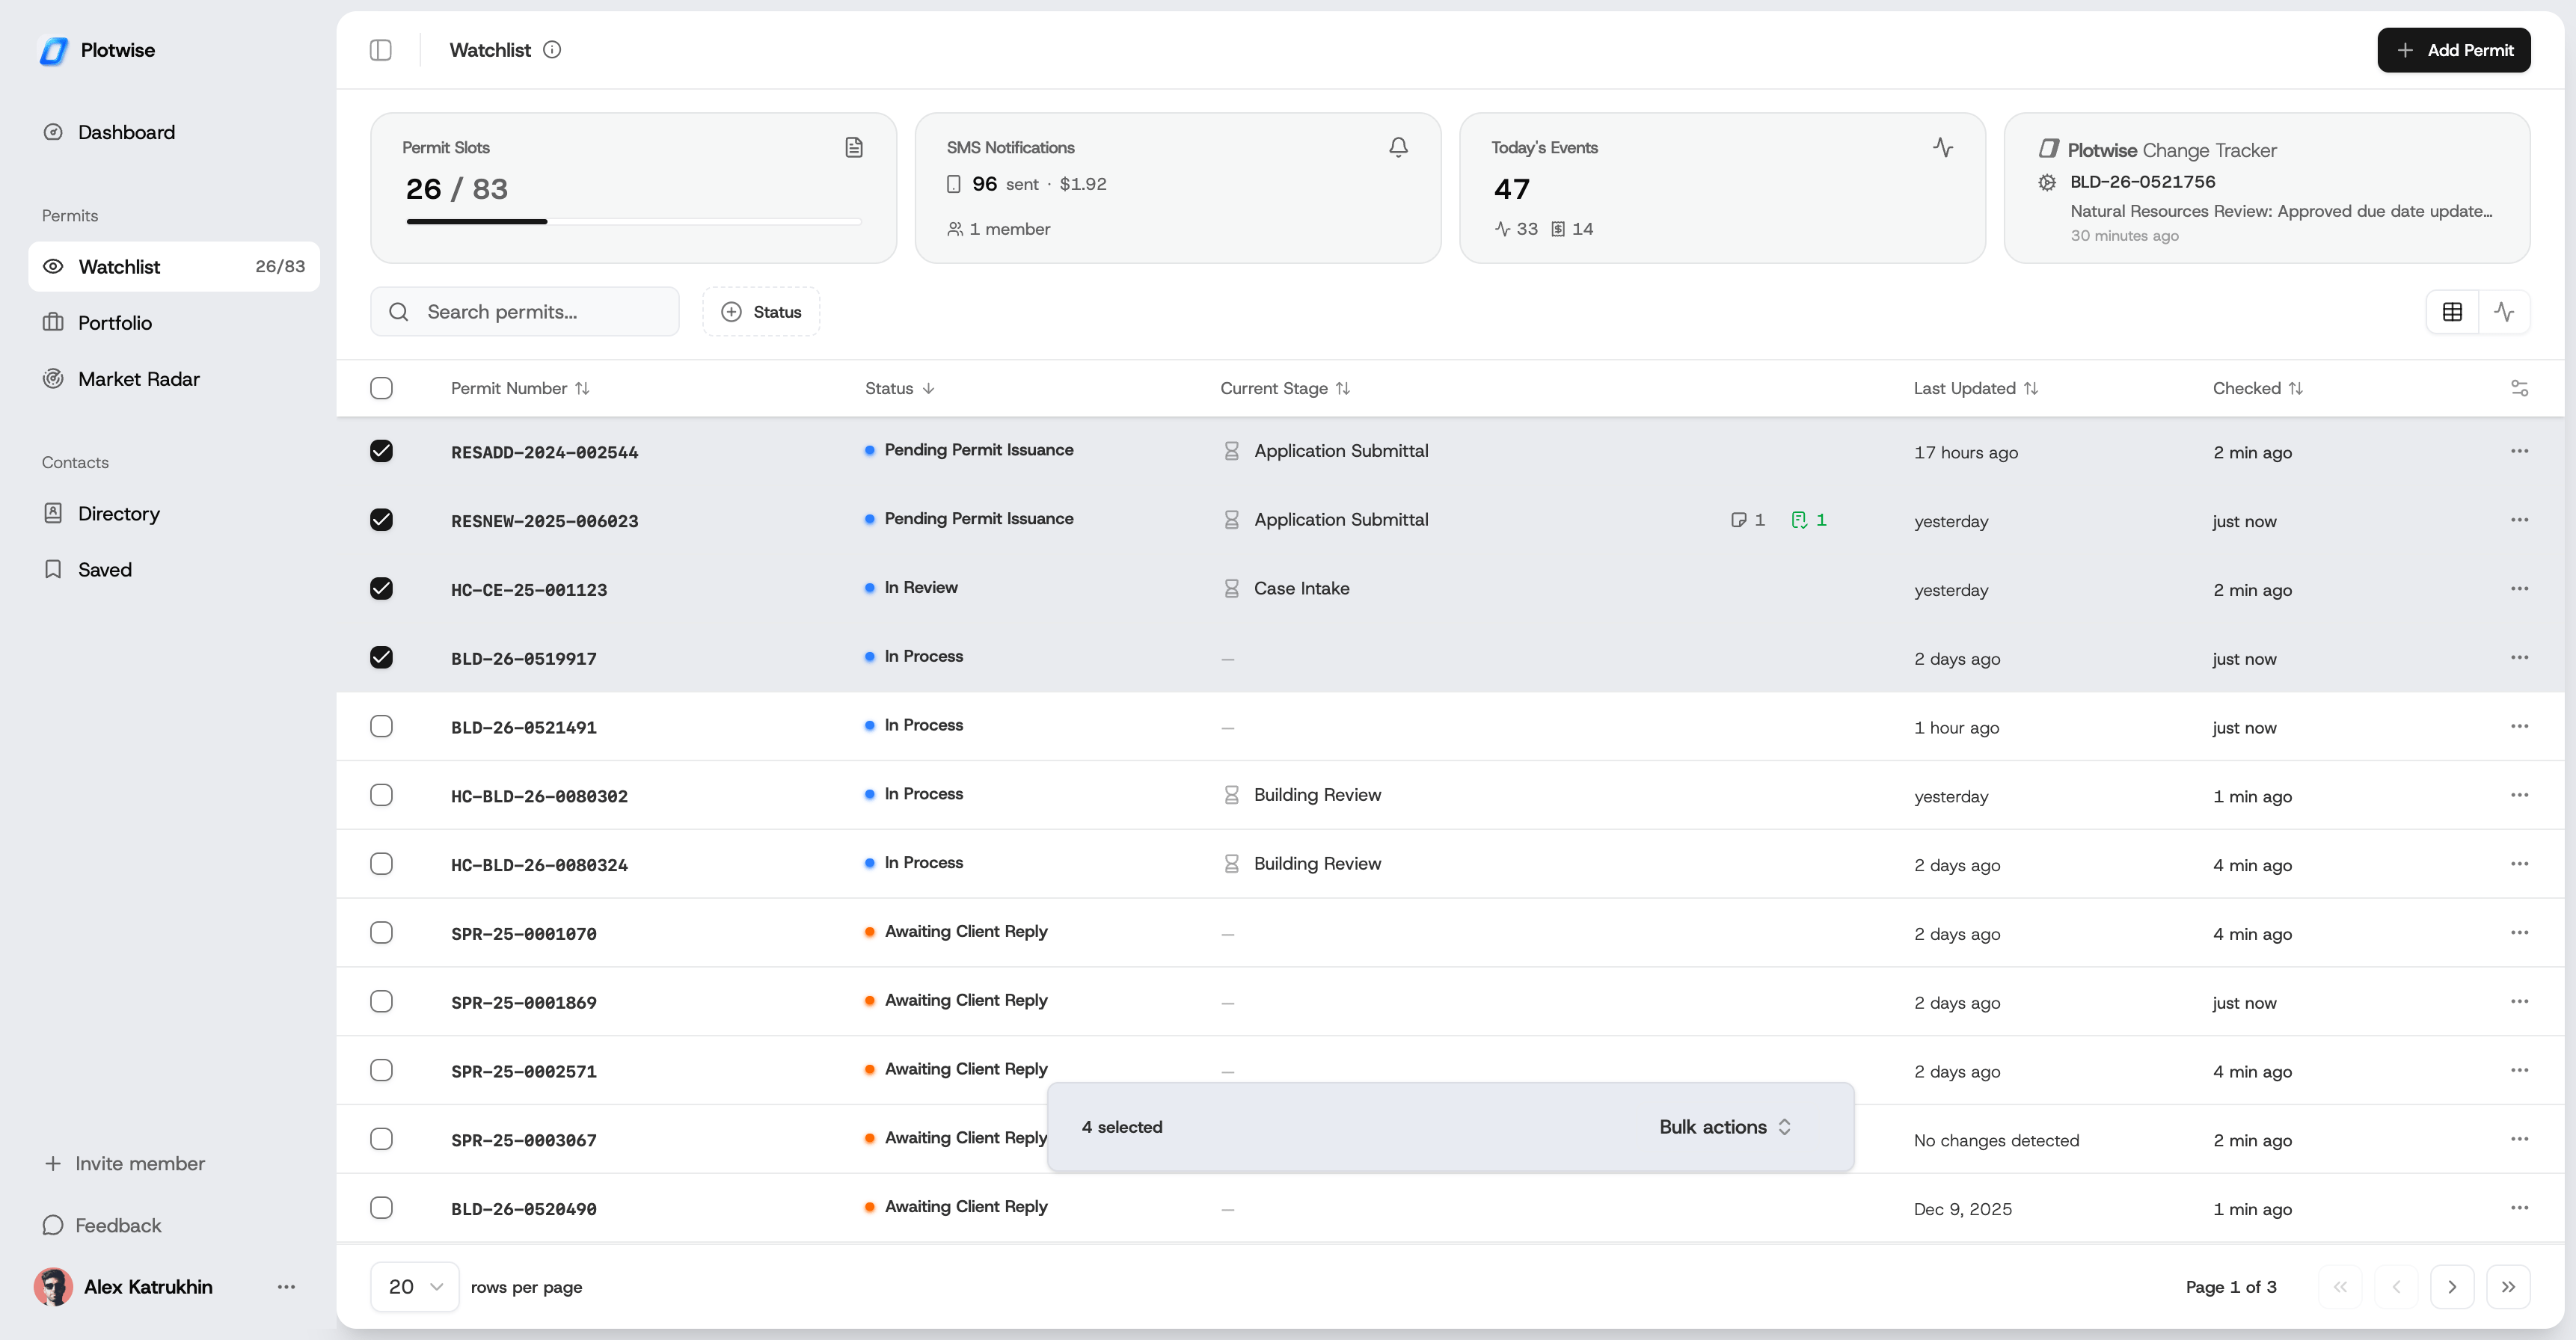The width and height of the screenshot is (2576, 1340).
Task: Navigate to Market Radar
Action: point(138,379)
